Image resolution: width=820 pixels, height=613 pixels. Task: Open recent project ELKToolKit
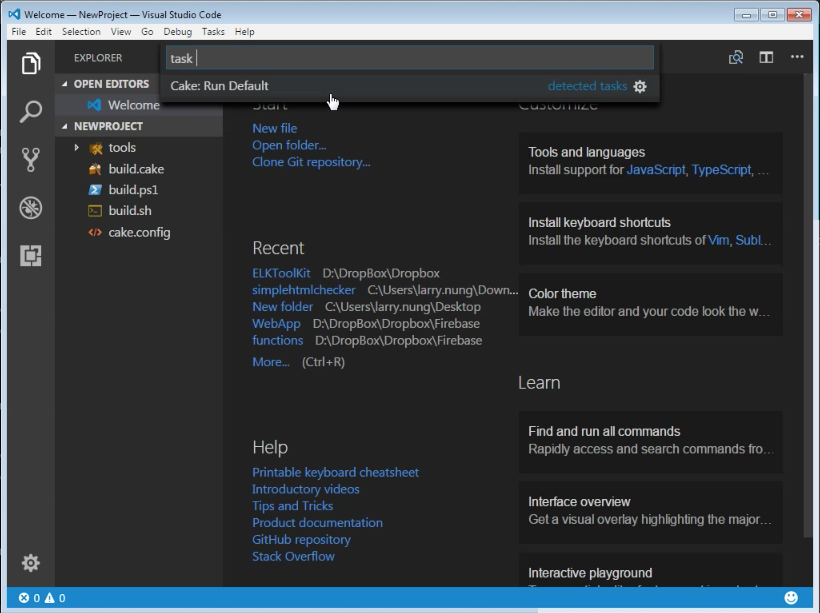pyautogui.click(x=281, y=273)
